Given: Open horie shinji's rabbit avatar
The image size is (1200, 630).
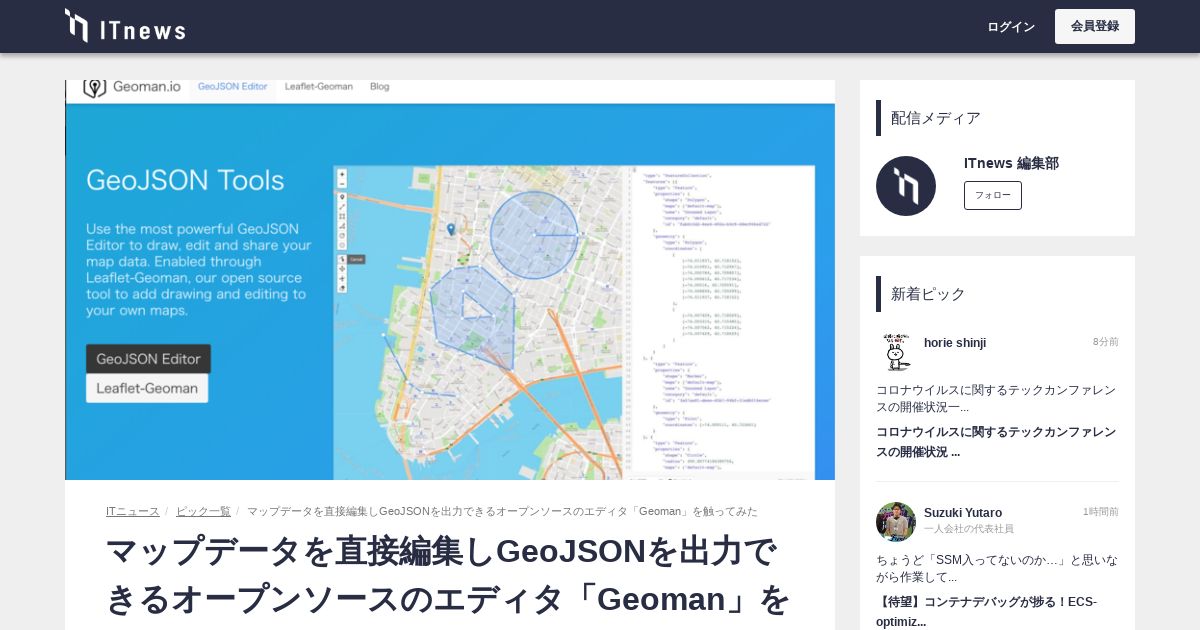Looking at the screenshot, I should point(896,352).
